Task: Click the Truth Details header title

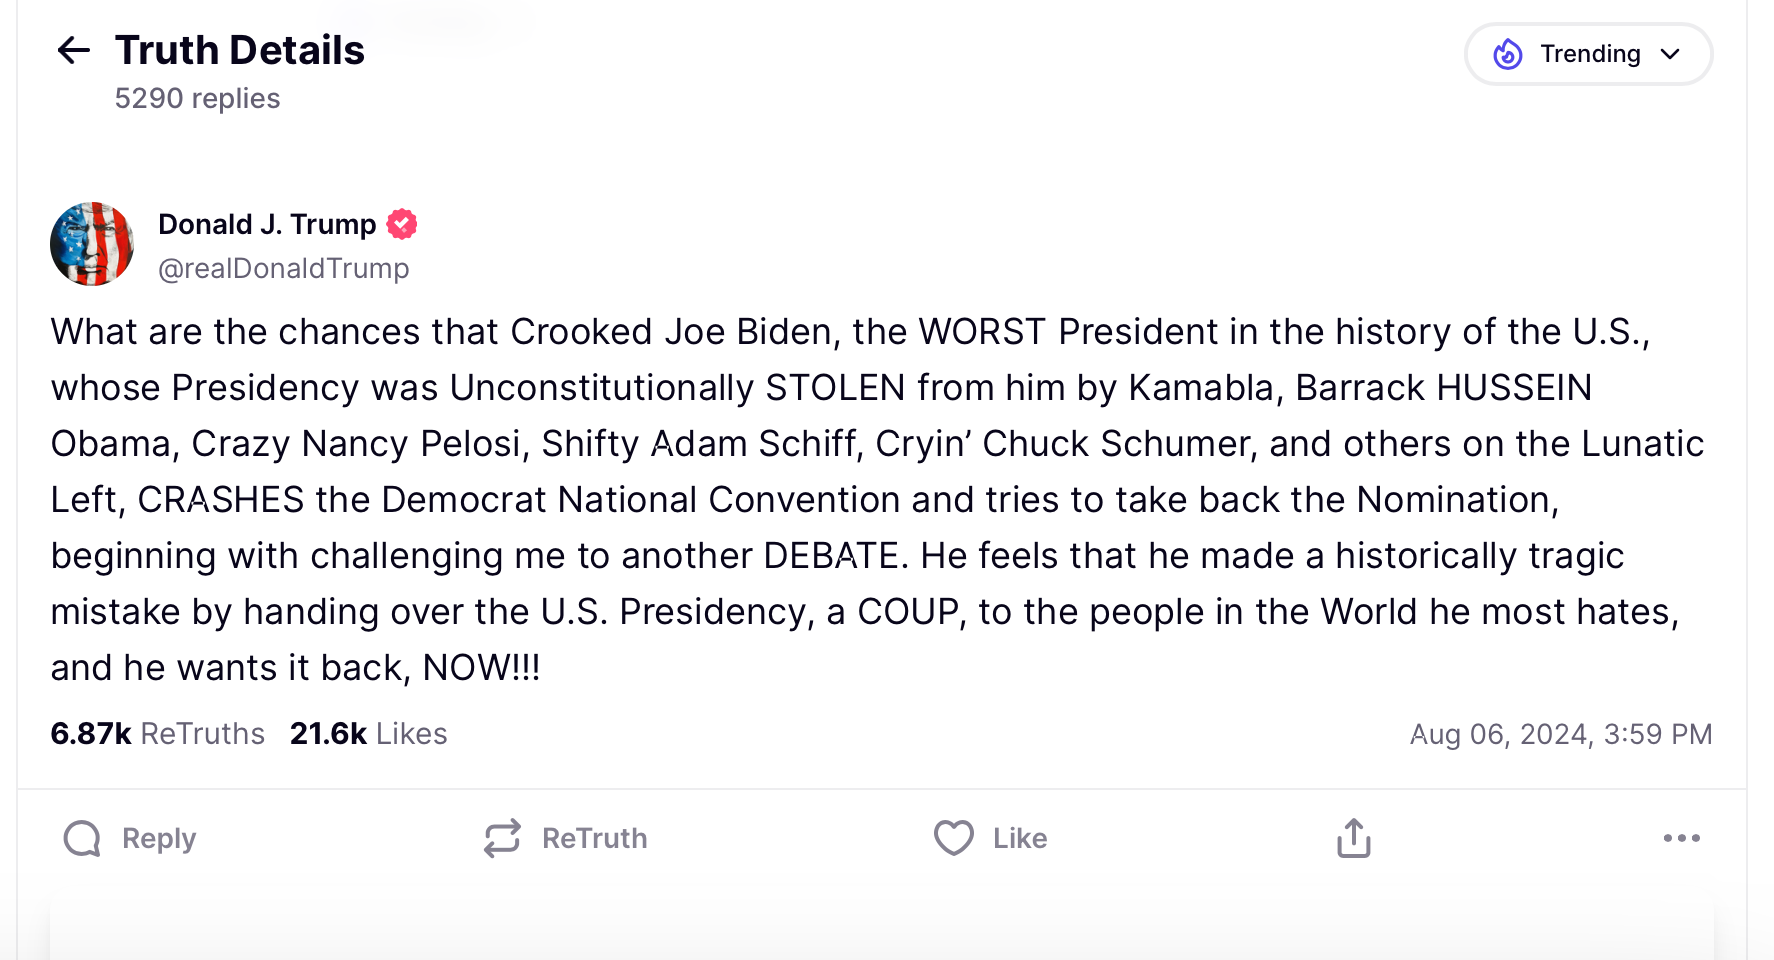Action: coord(240,50)
